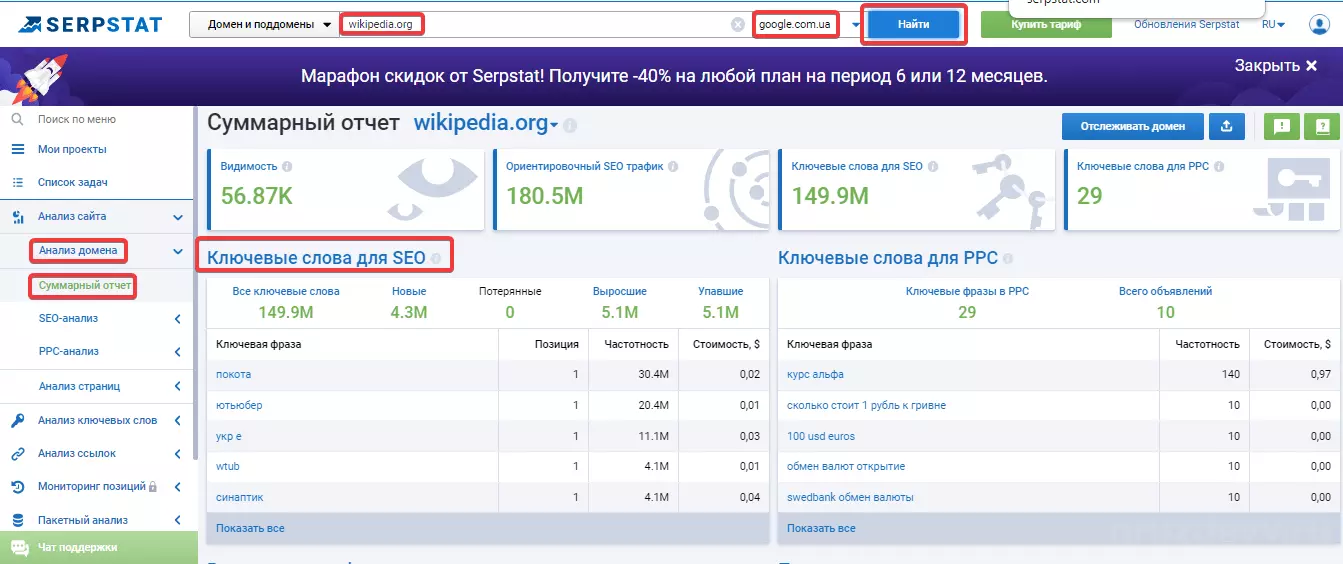The width and height of the screenshot is (1343, 564).
Task: Open the Обновления Serpstat link
Action: pyautogui.click(x=1187, y=25)
